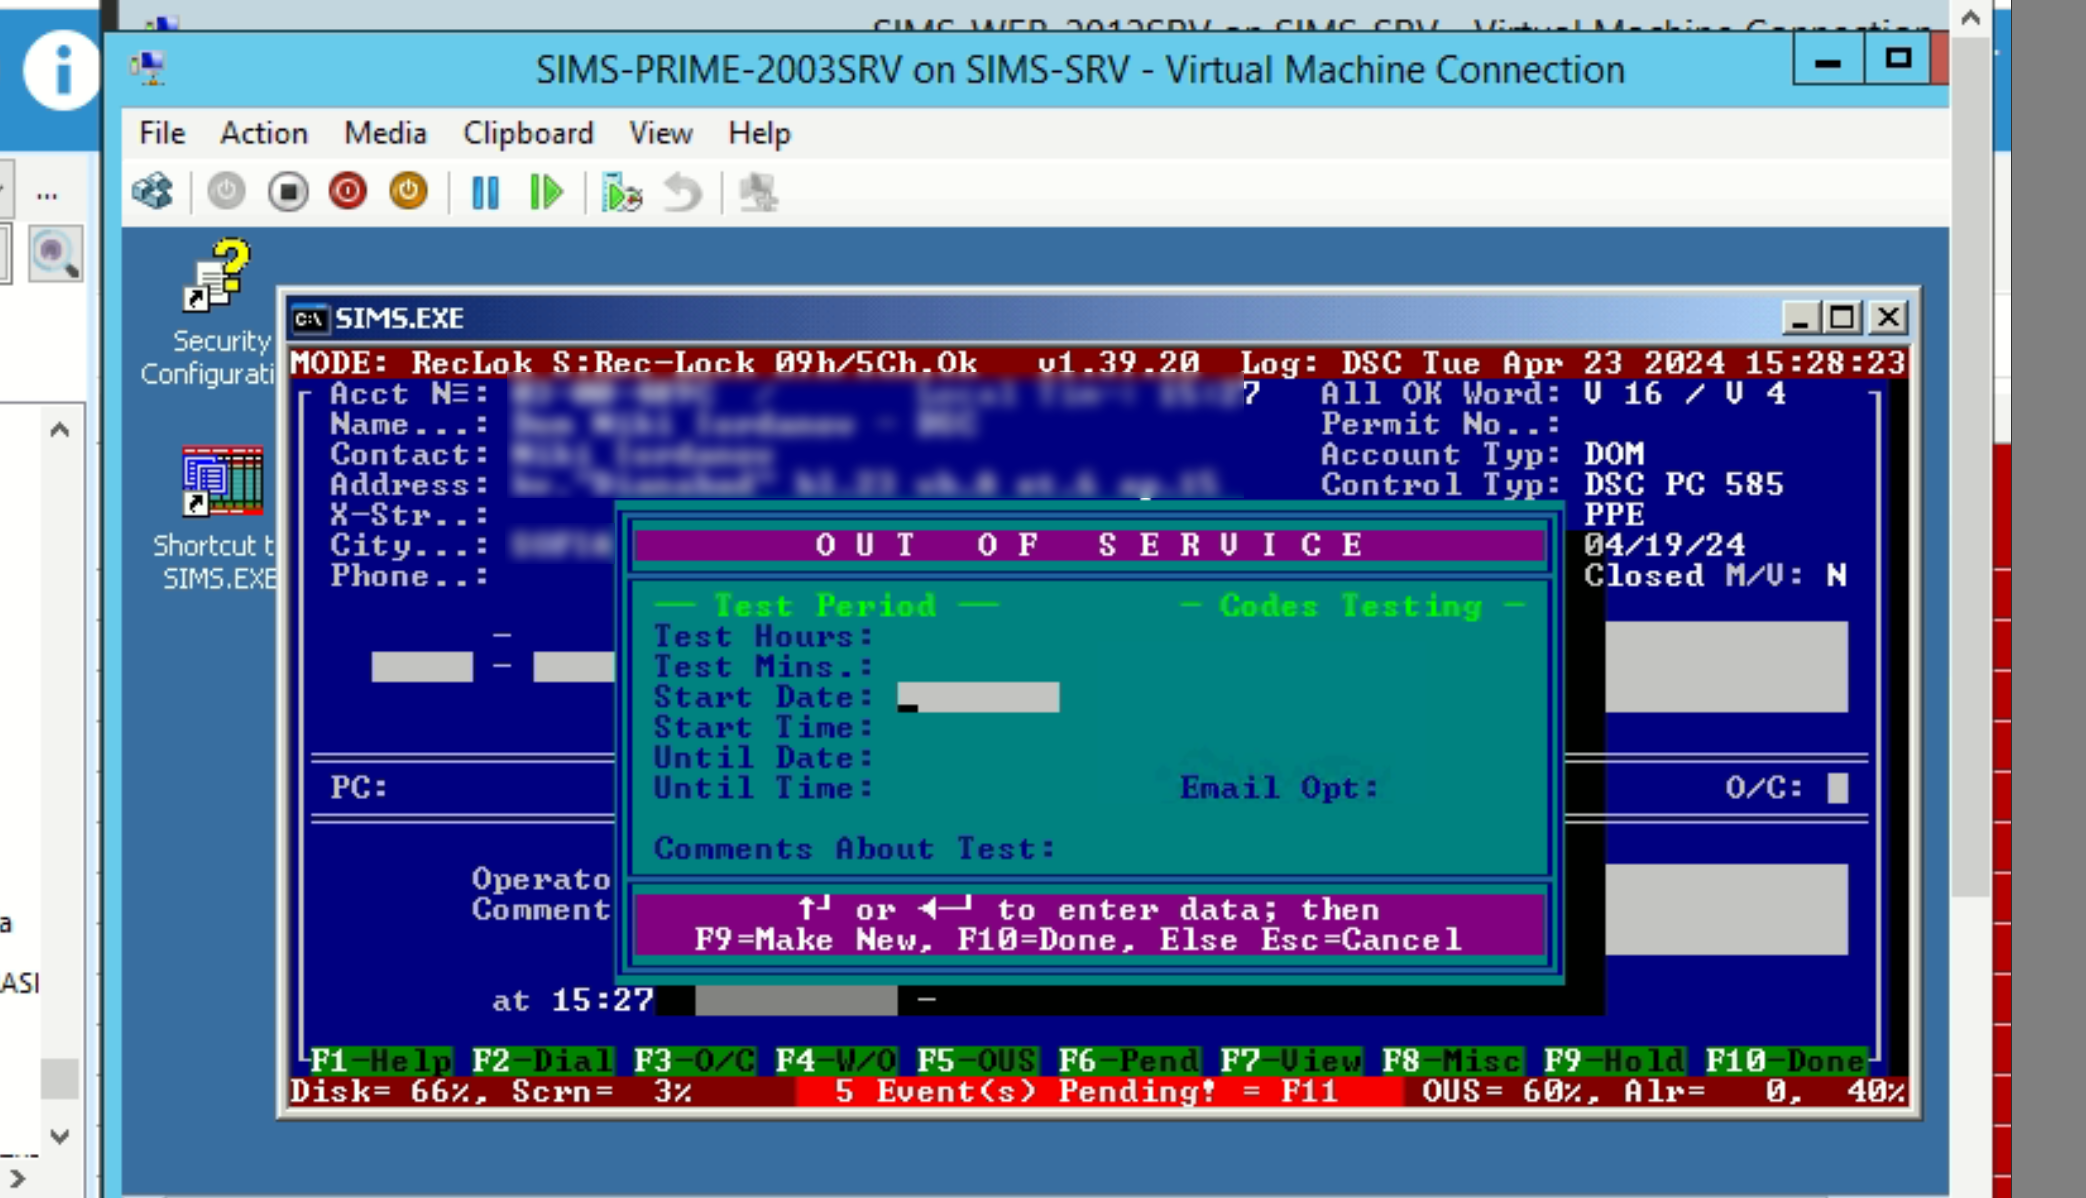Image resolution: width=2086 pixels, height=1198 pixels.
Task: Click the Turn Off stop icon
Action: (288, 191)
